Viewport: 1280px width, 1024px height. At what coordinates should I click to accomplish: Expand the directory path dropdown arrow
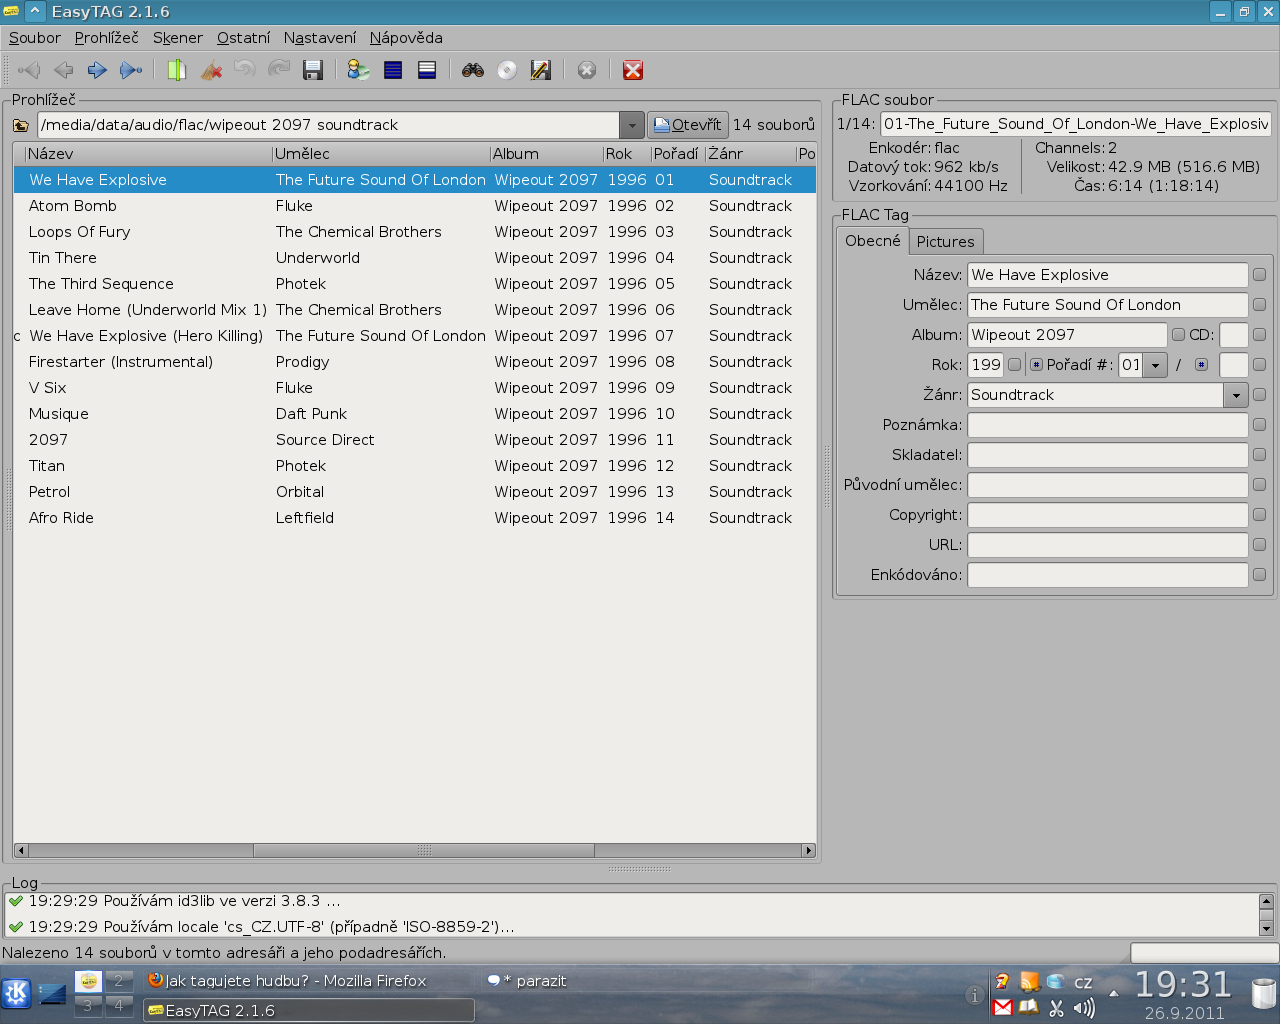click(x=632, y=125)
